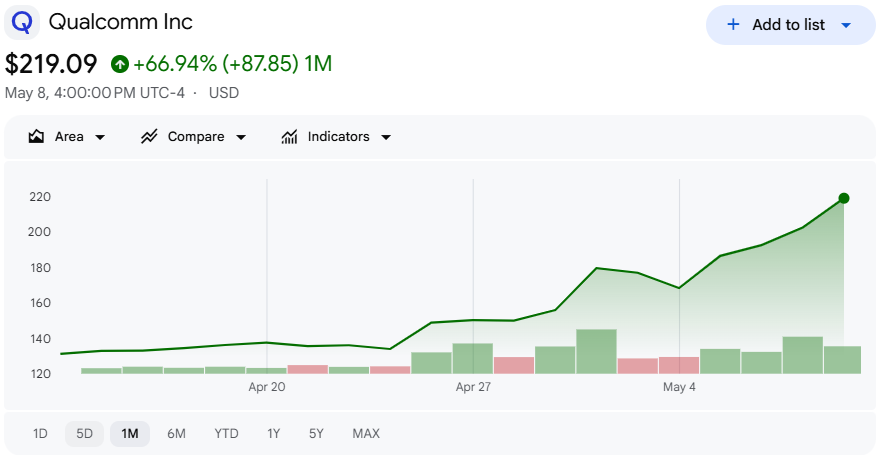Click the May 8, 4:00:00 PM UTC-4 timestamp
This screenshot has width=879, height=455.
click(95, 92)
